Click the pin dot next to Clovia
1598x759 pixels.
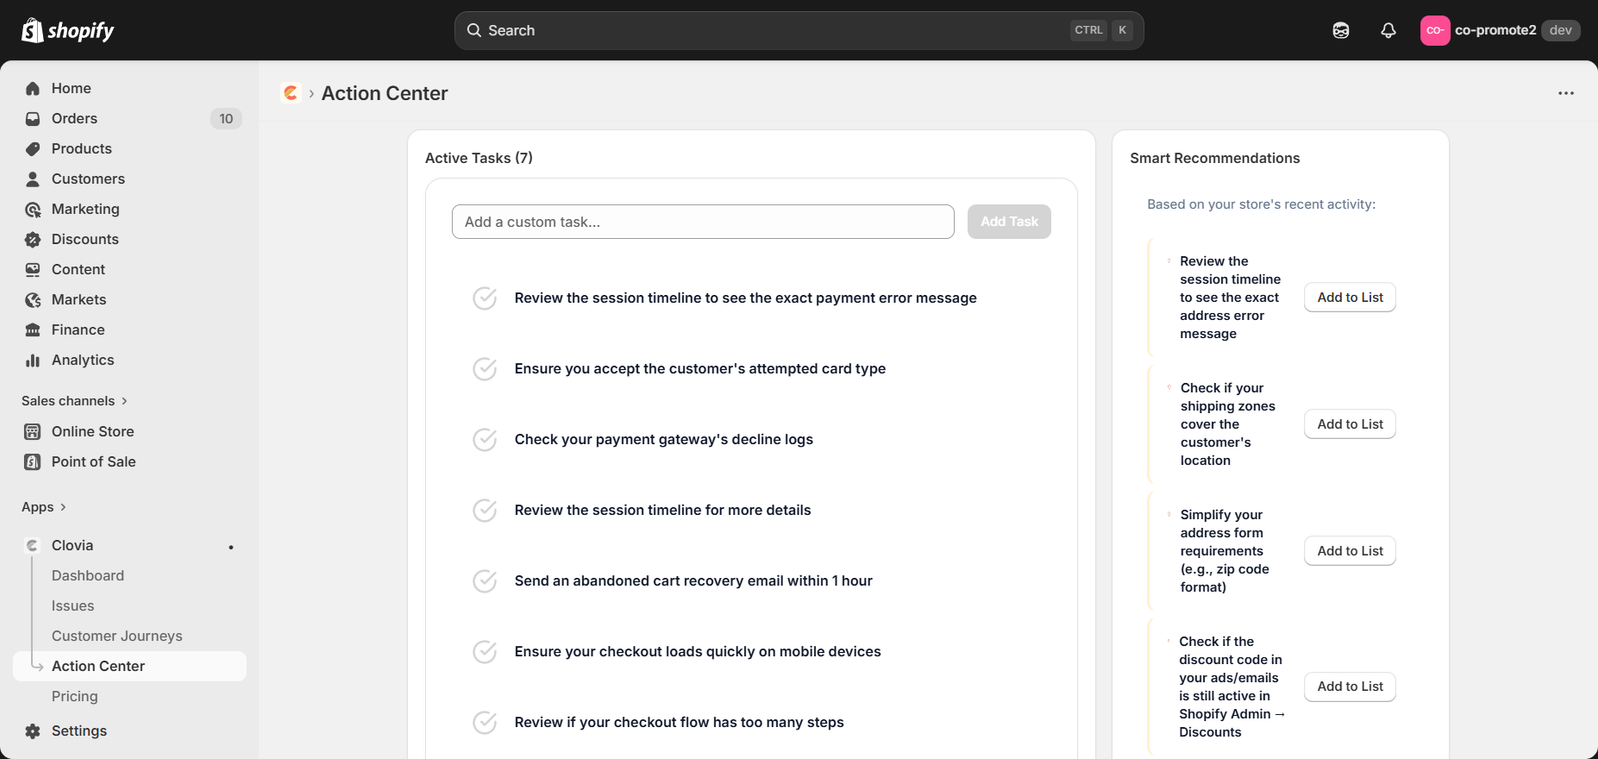[x=231, y=547]
